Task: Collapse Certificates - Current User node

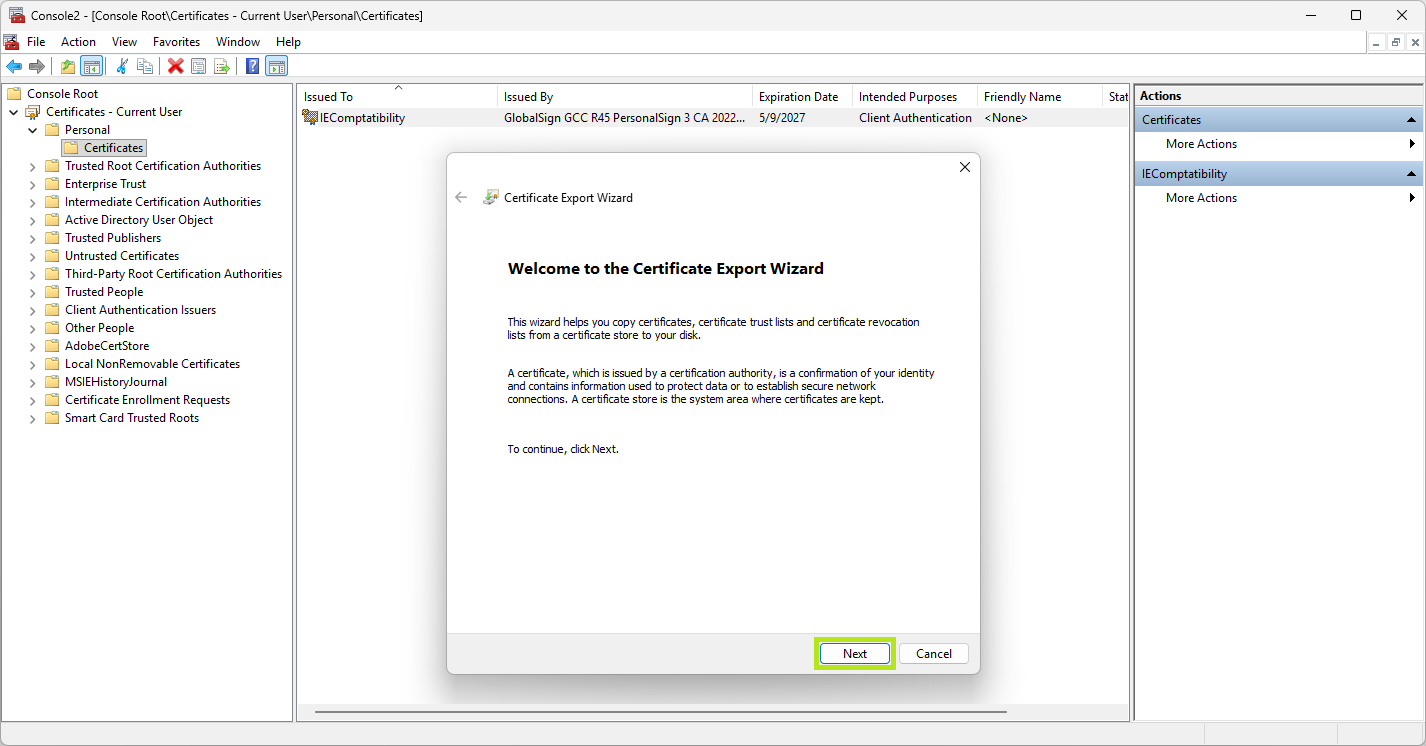Action: (x=14, y=112)
